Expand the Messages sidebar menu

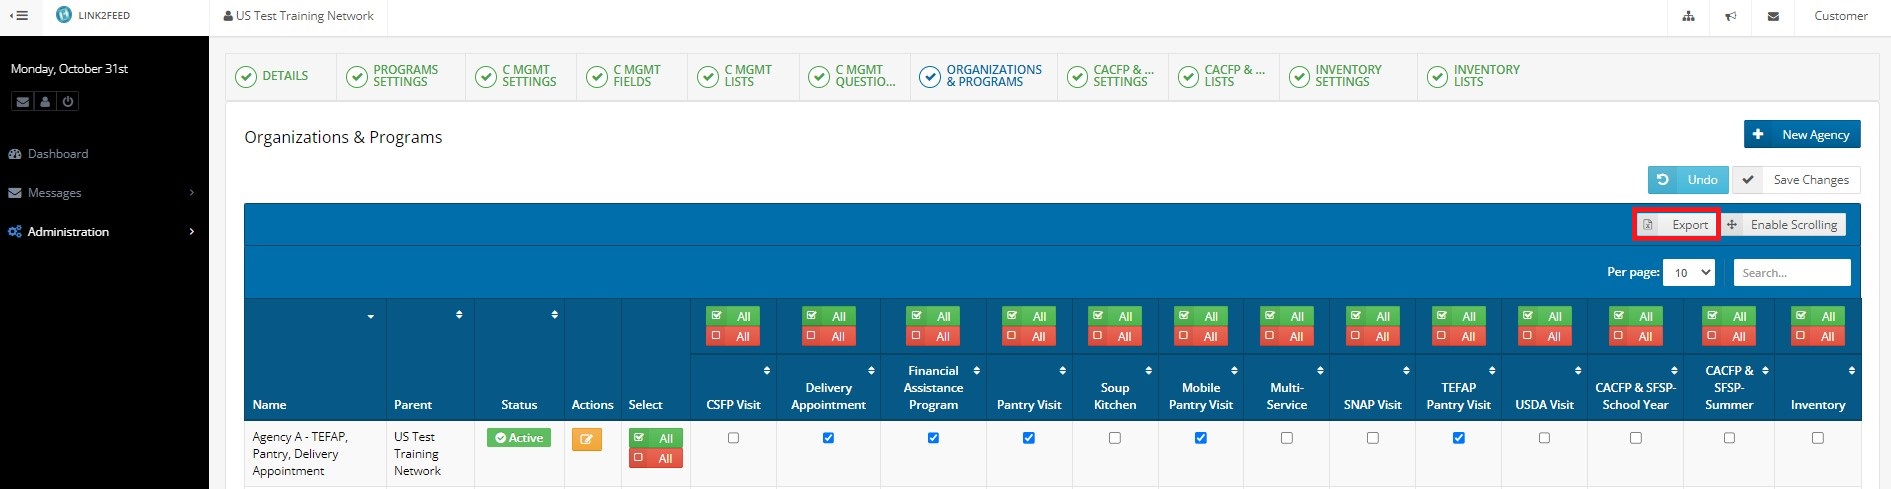[55, 193]
